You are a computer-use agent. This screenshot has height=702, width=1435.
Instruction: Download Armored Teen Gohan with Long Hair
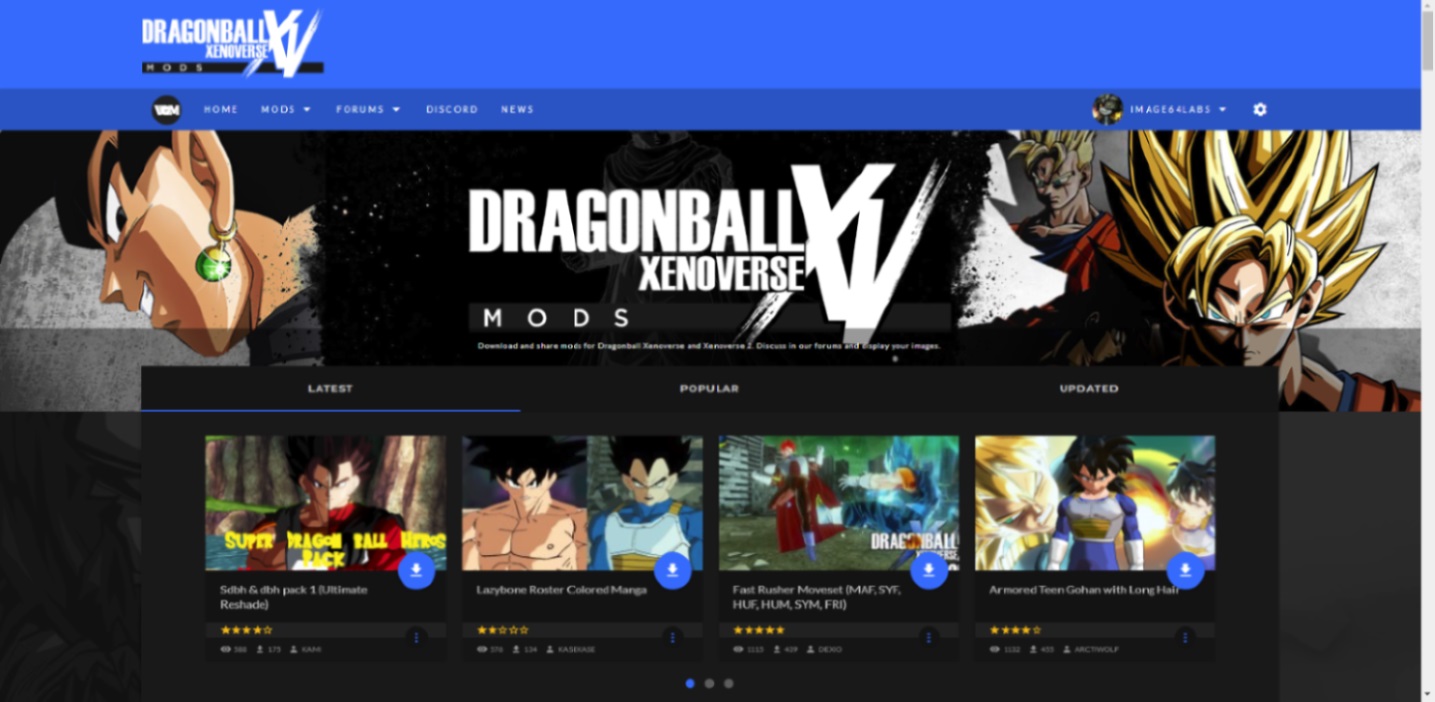pos(1185,570)
